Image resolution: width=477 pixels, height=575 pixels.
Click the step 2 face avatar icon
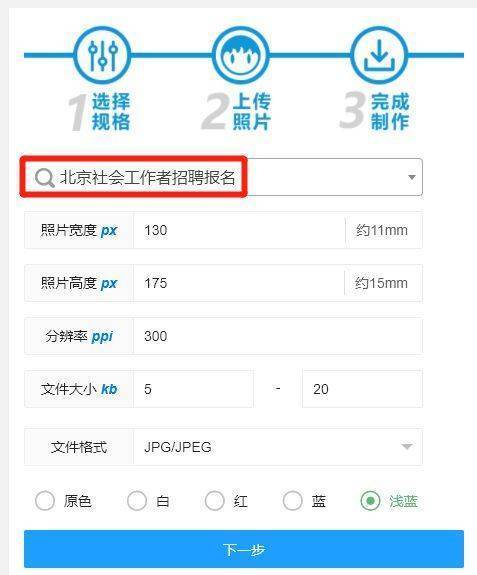click(240, 55)
